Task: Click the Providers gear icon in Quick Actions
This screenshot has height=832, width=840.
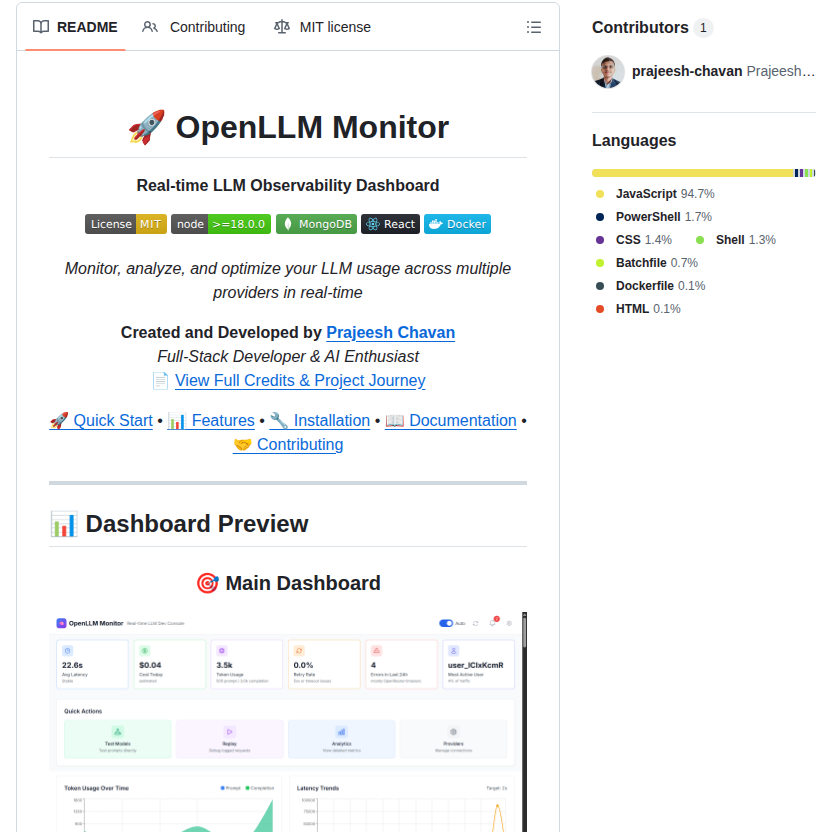Action: click(x=452, y=730)
